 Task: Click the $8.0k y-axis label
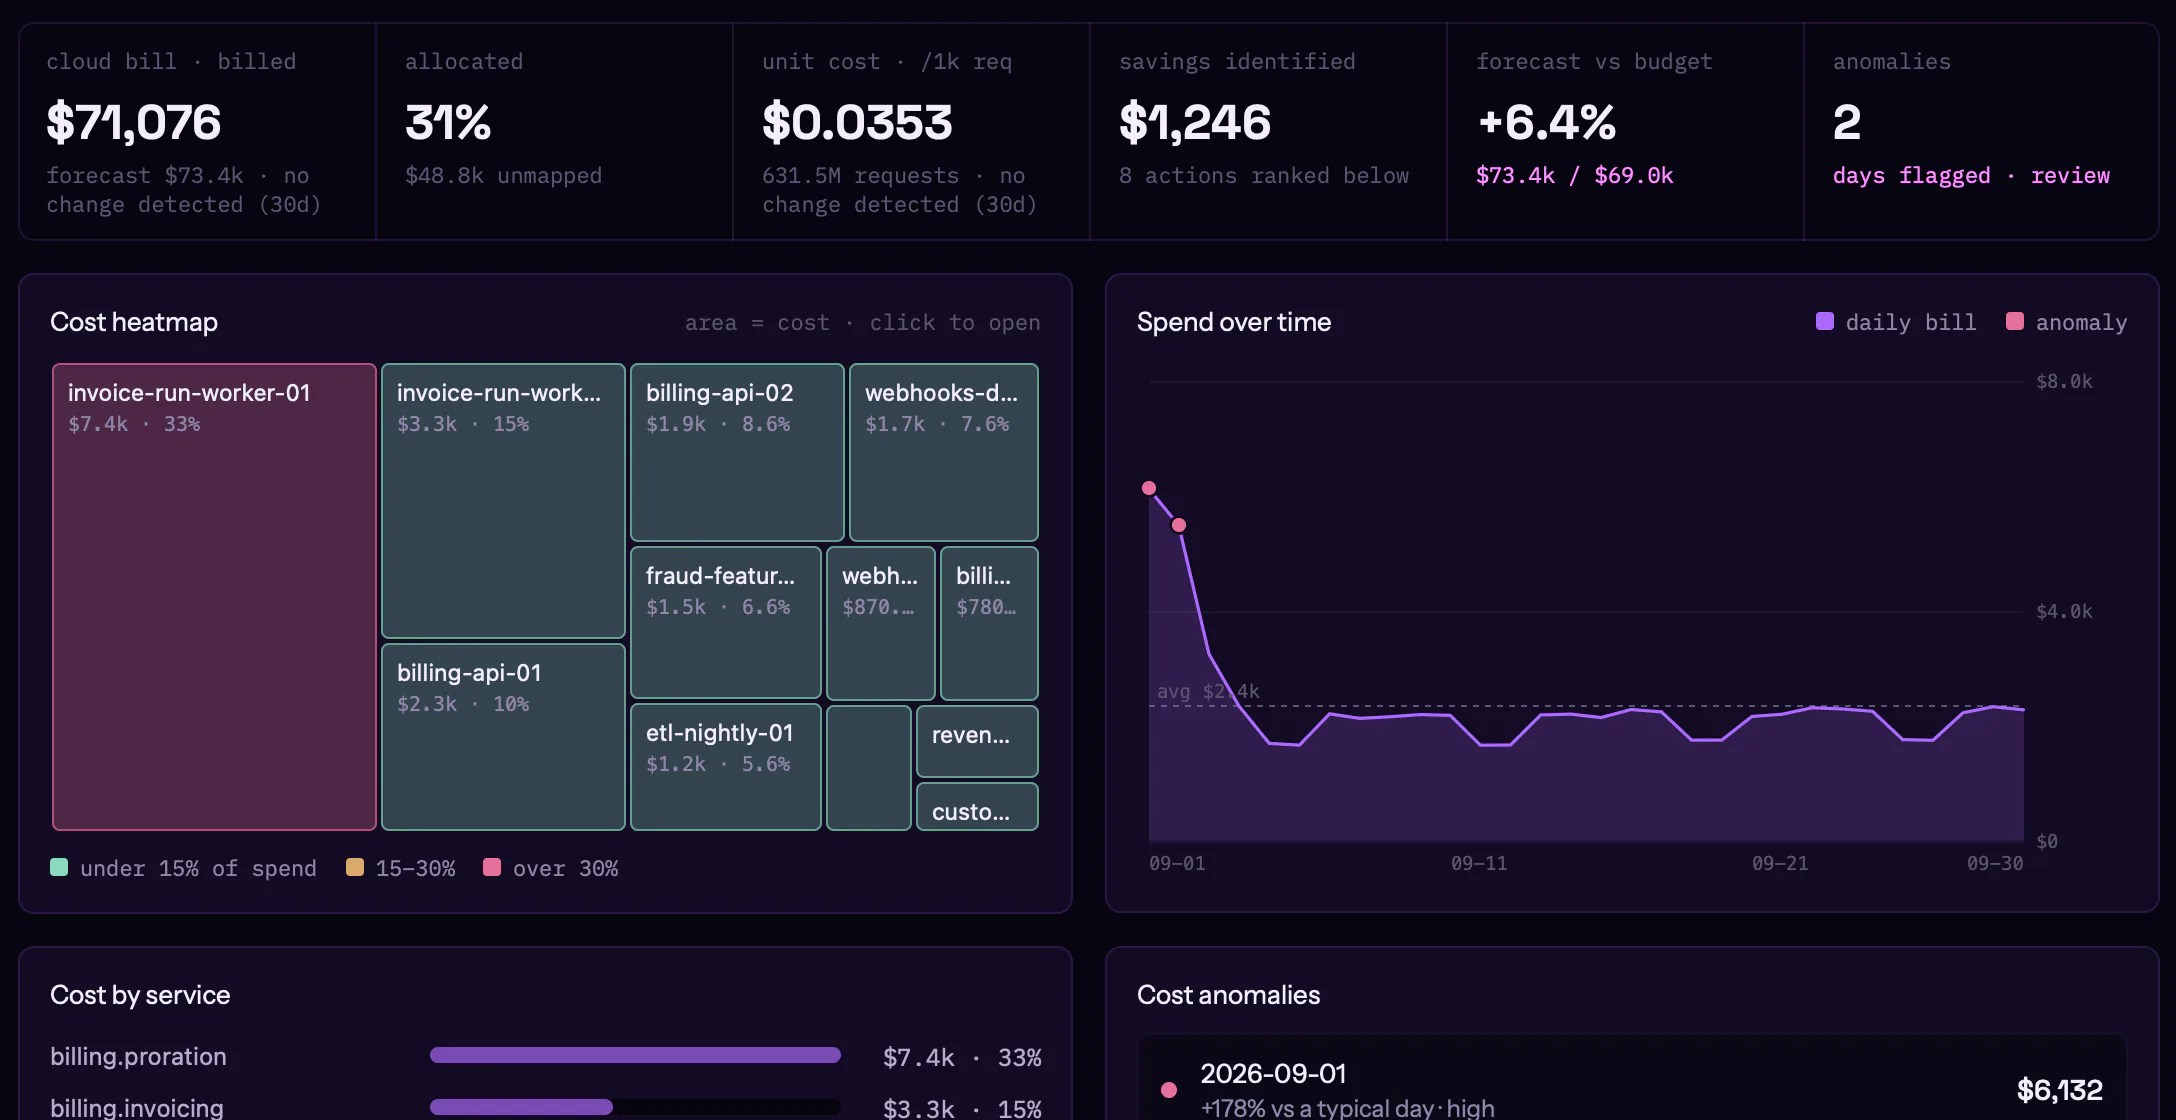[2065, 381]
